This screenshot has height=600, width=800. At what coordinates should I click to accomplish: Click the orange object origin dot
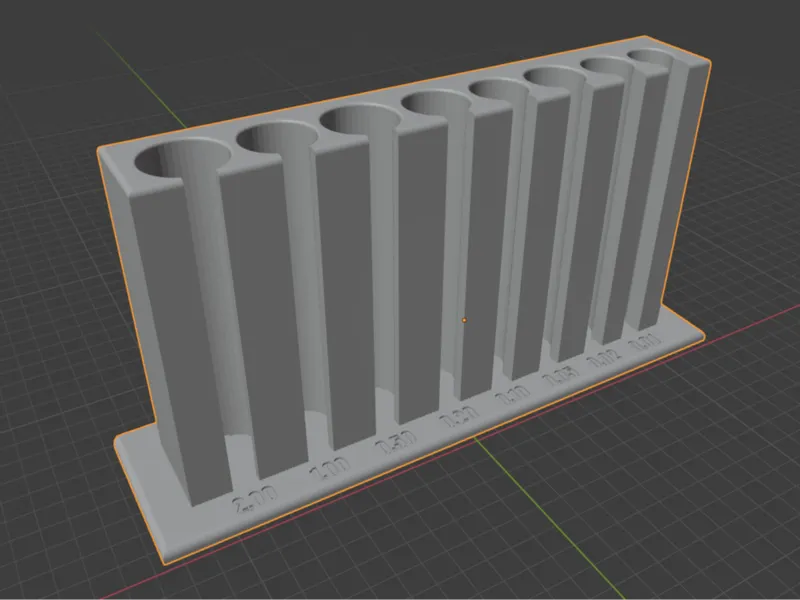pyautogui.click(x=464, y=320)
